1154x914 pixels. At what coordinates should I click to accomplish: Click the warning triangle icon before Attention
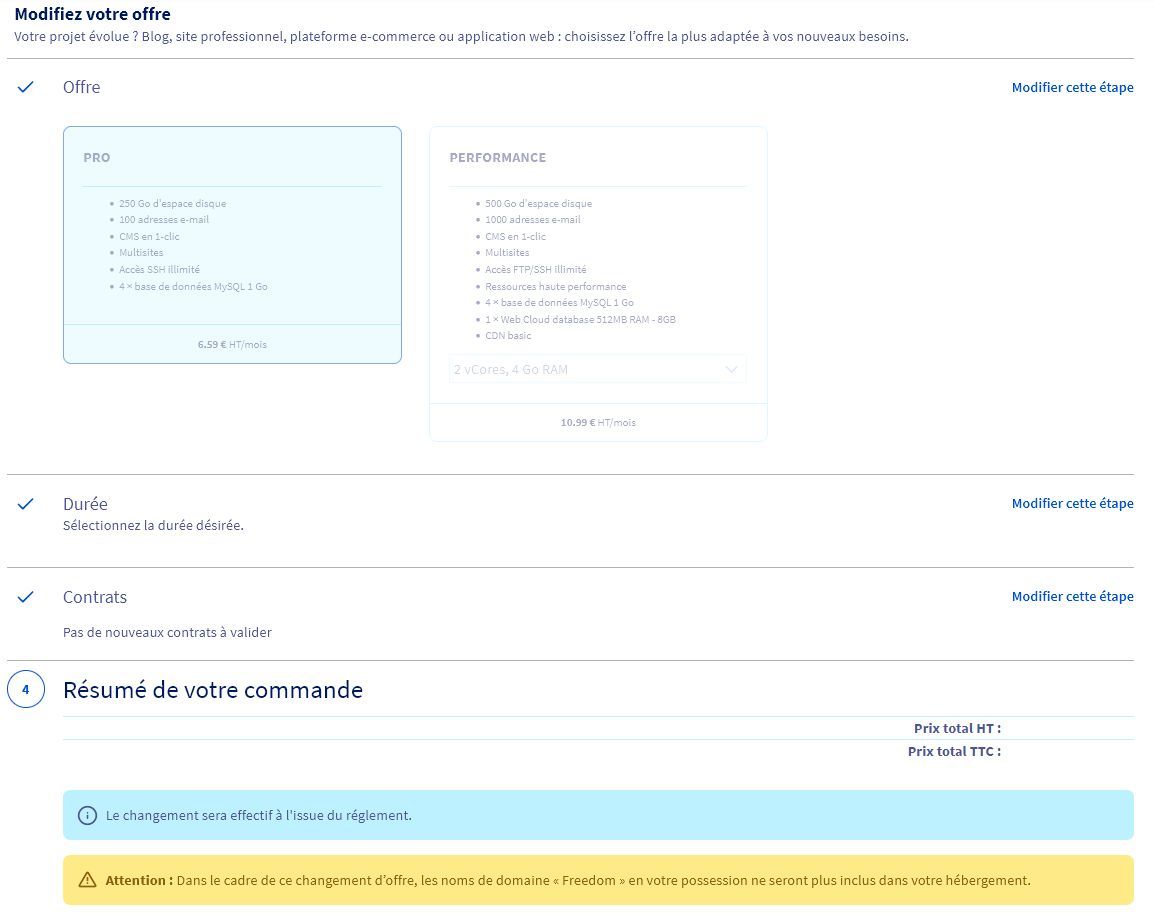click(88, 880)
